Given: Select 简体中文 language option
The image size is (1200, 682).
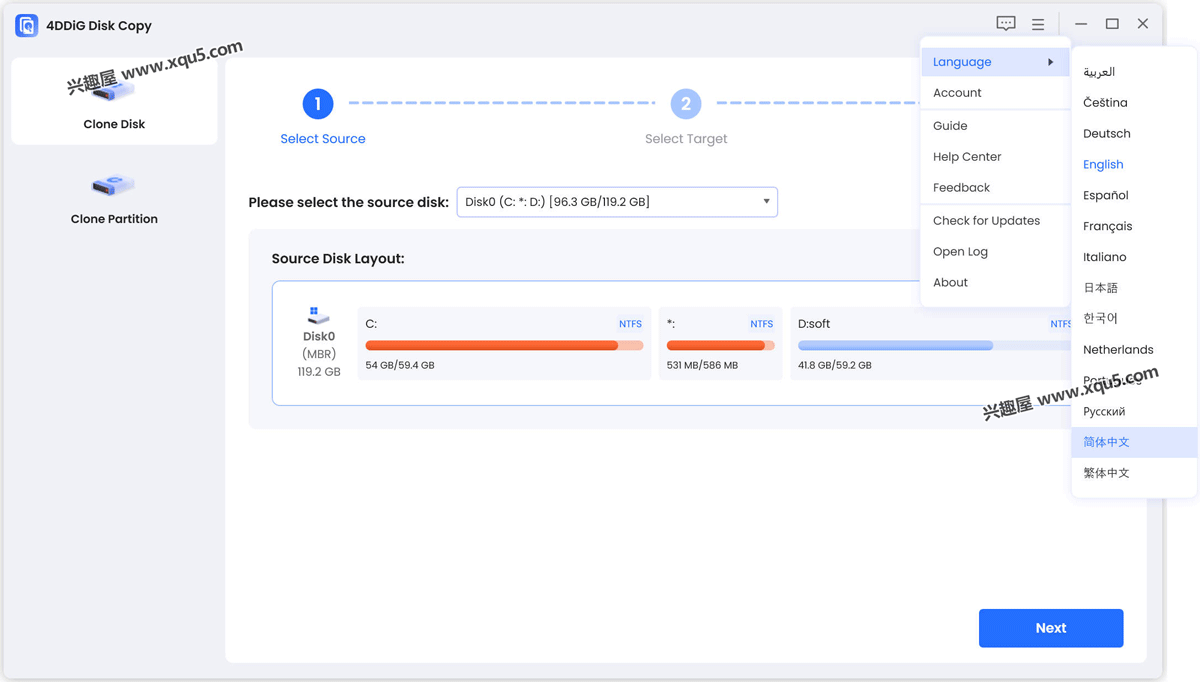Looking at the screenshot, I should click(x=1134, y=442).
